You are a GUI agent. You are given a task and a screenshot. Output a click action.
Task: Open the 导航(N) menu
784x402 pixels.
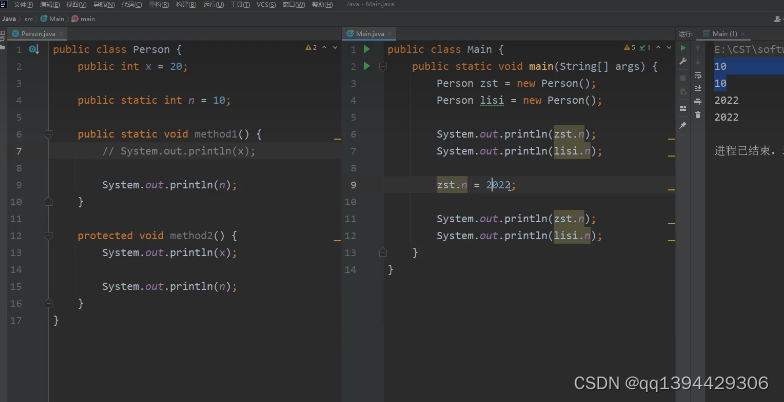pyautogui.click(x=104, y=4)
